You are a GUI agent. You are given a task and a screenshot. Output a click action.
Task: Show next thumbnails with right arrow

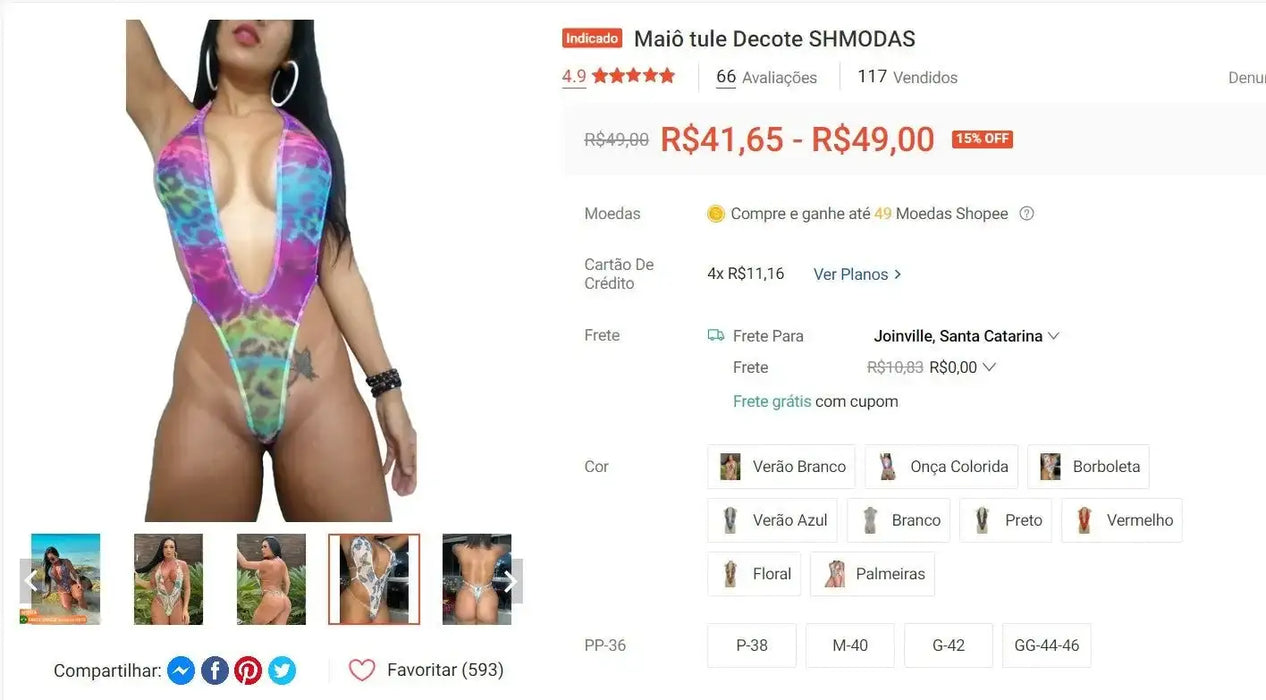tap(510, 581)
